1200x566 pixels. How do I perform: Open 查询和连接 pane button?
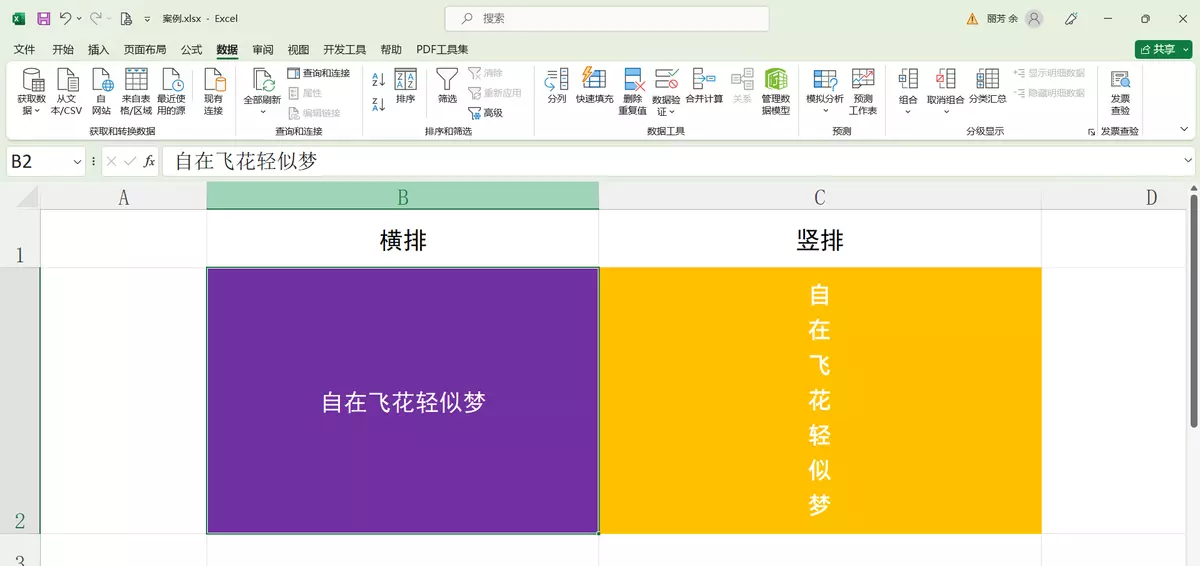click(319, 73)
